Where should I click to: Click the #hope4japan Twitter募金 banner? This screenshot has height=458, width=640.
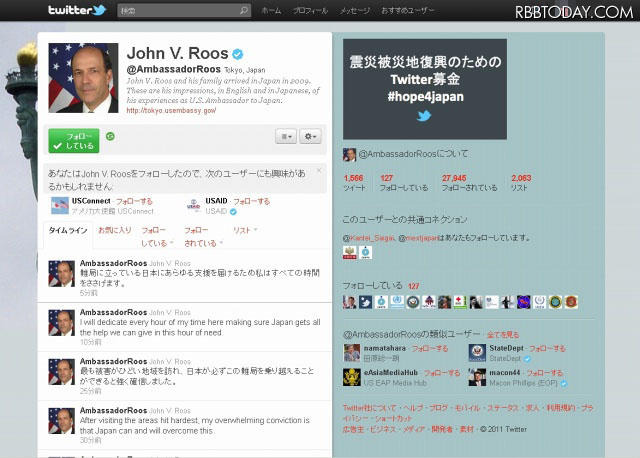coord(425,89)
